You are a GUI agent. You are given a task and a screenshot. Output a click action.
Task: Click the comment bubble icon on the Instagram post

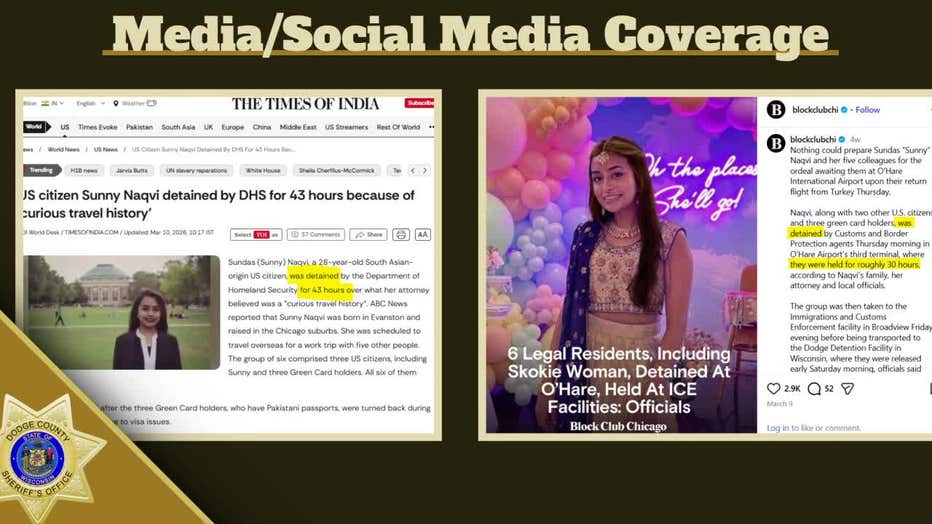(x=813, y=388)
